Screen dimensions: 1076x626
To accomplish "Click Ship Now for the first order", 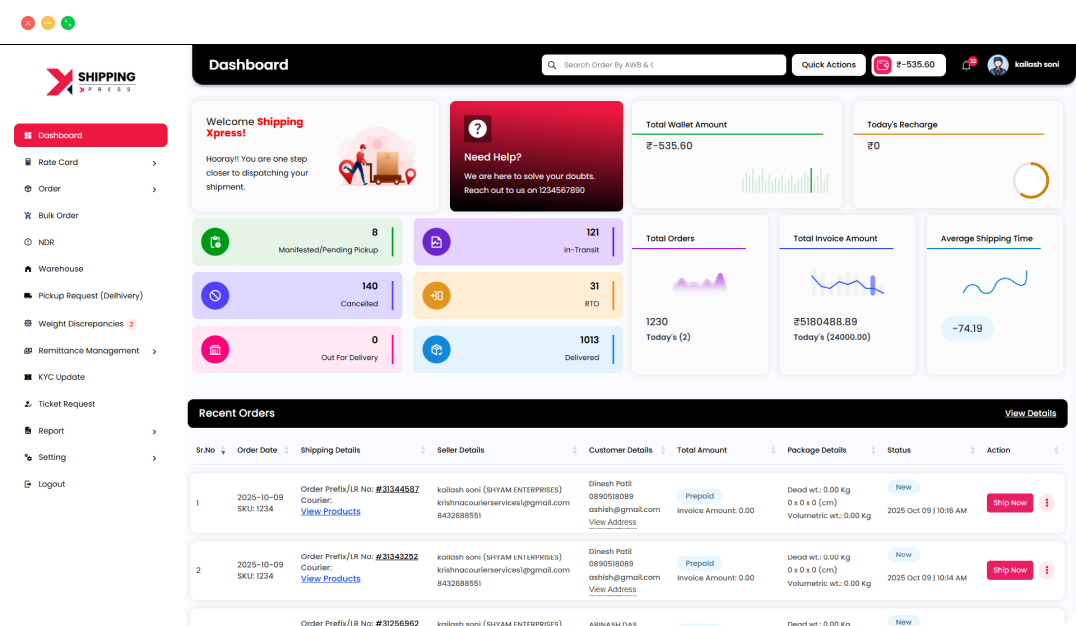I will click(1009, 503).
